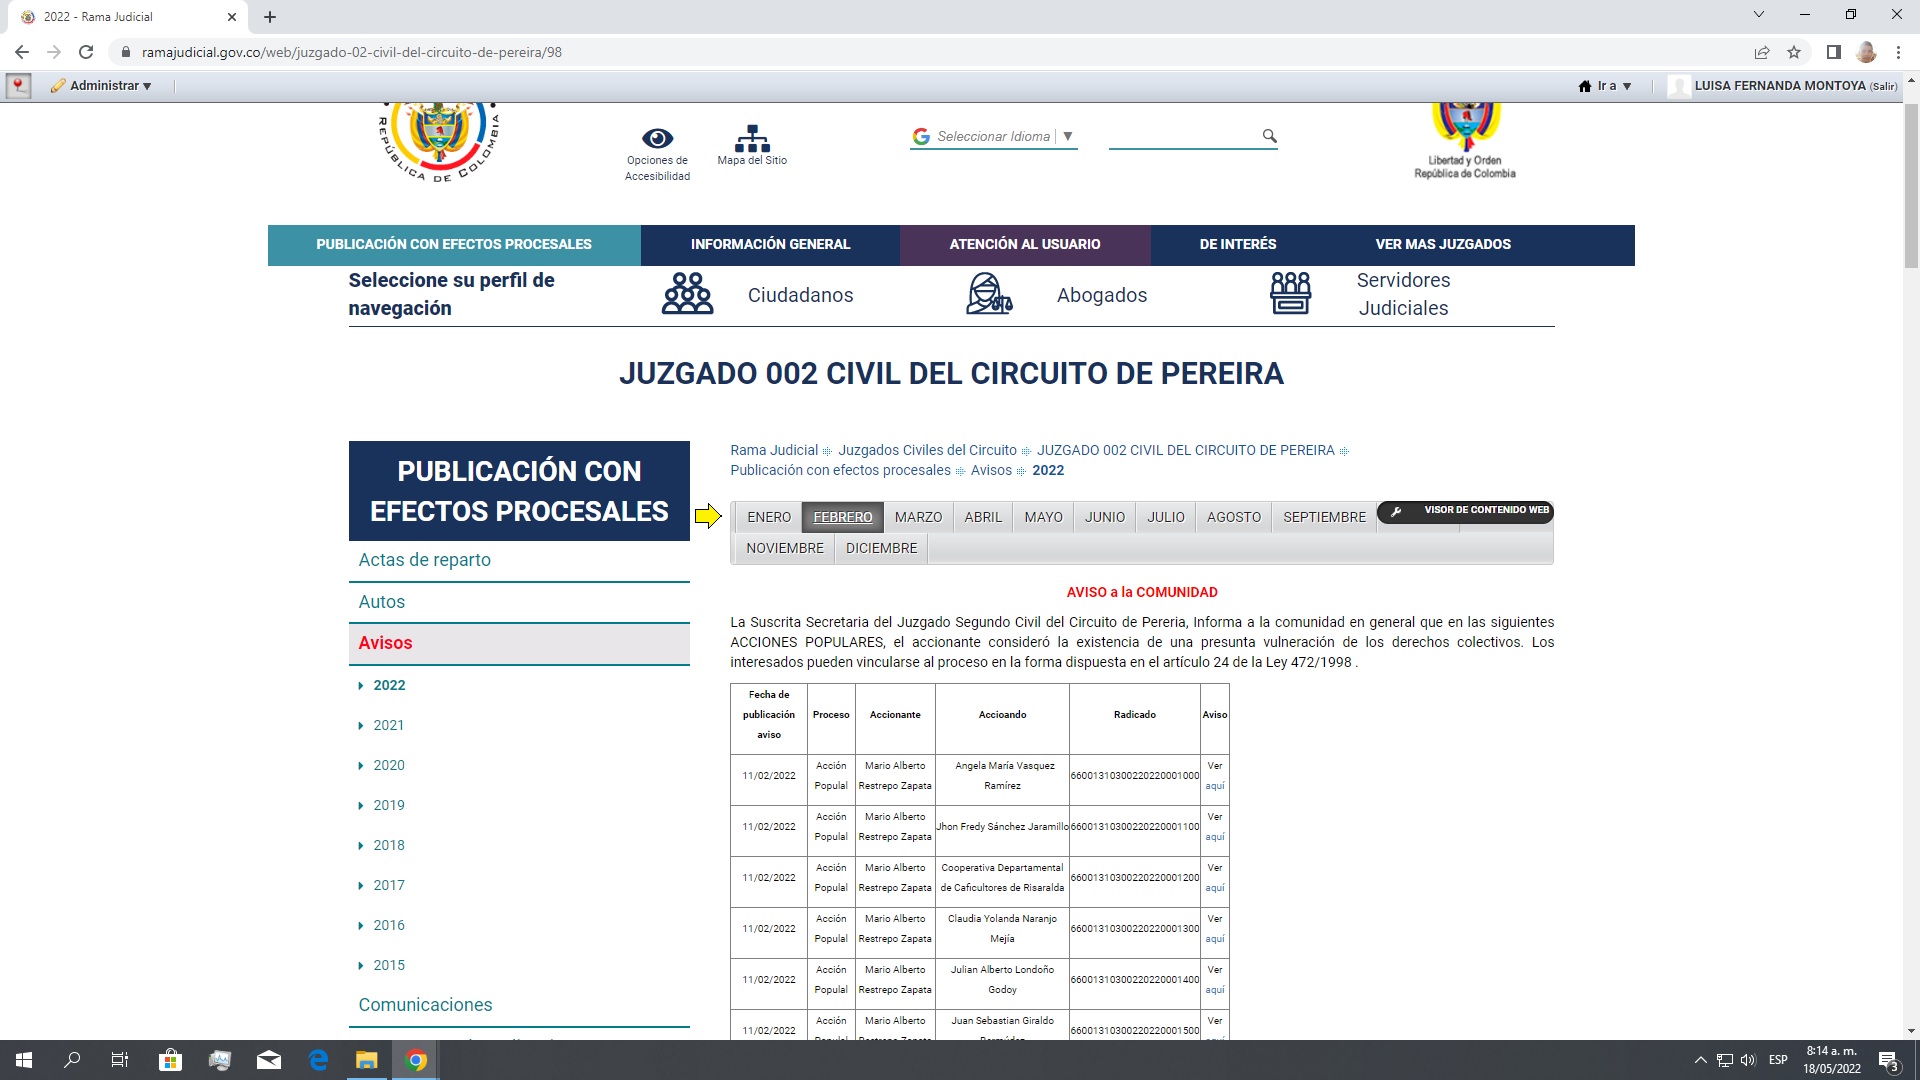Screen dimensions: 1920x1080
Task: Show hidden system tray icons
Action: [1700, 1060]
